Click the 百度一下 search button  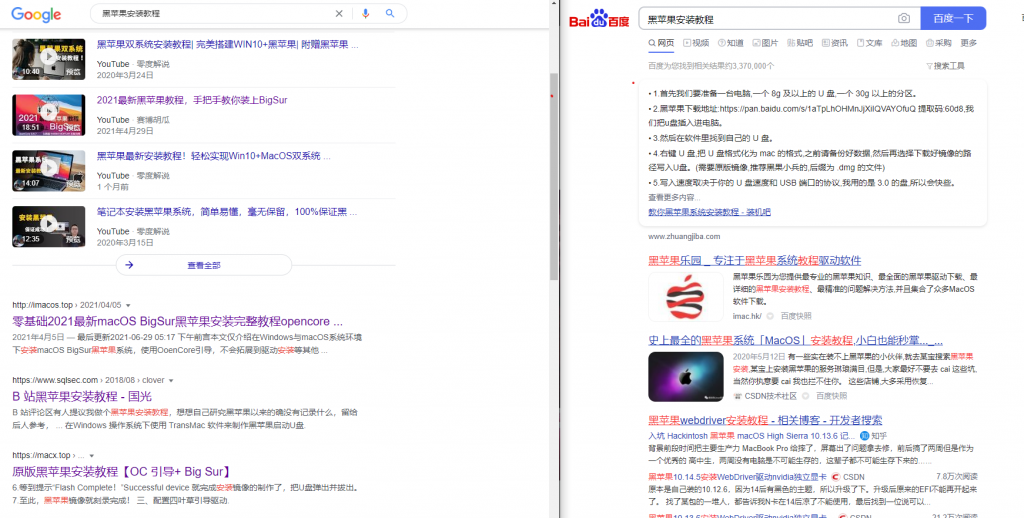(x=953, y=18)
